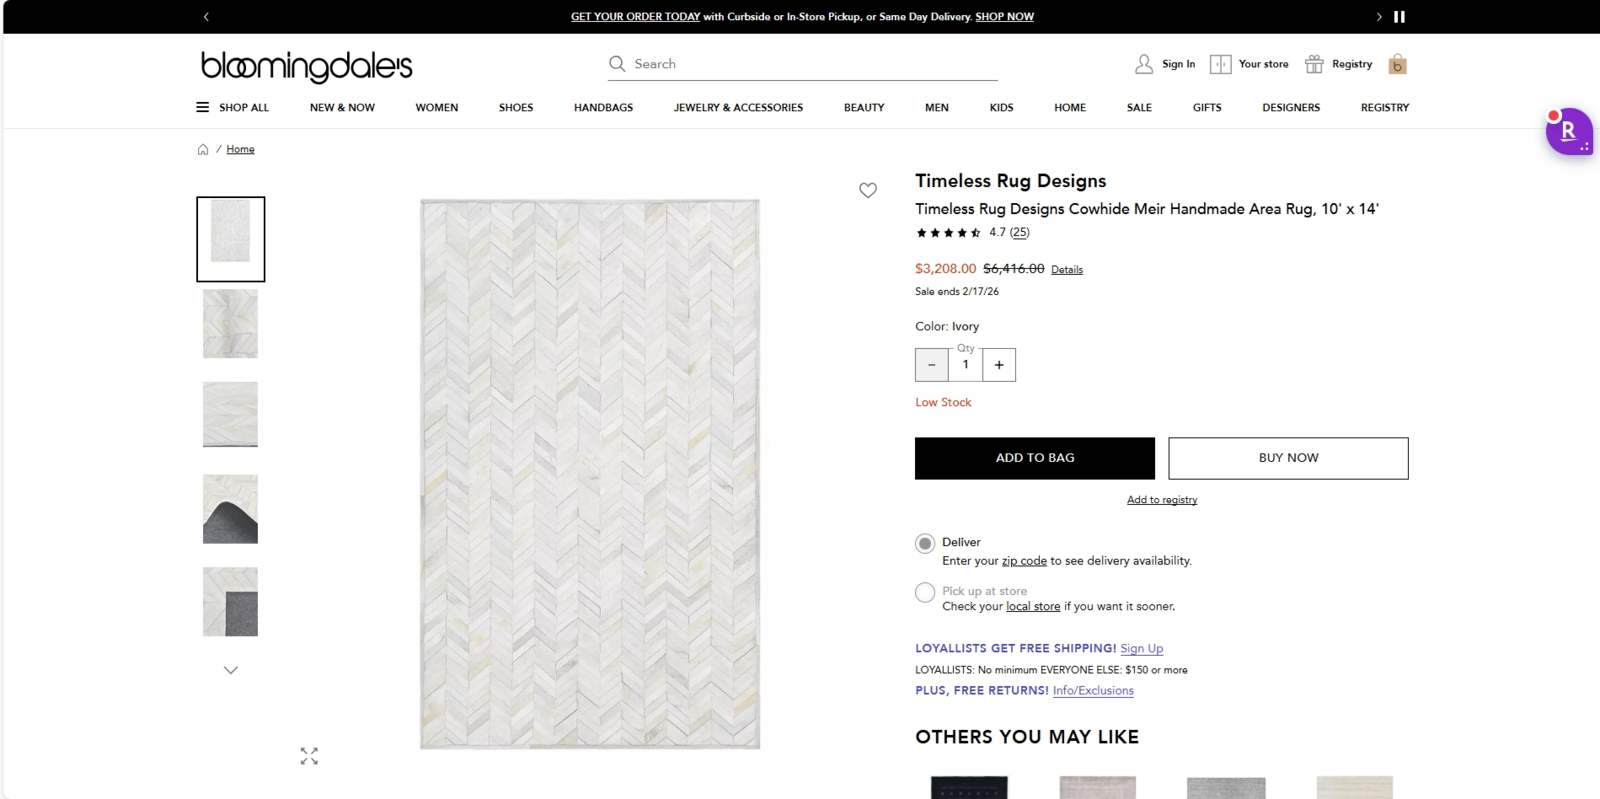View the rolled rug corner thumbnail
The width and height of the screenshot is (1600, 799).
(230, 509)
